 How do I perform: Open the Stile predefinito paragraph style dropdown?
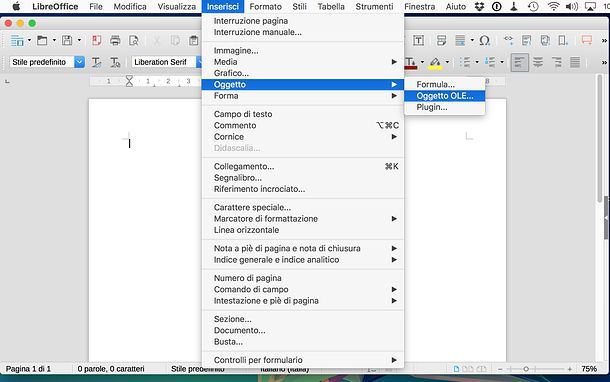coord(79,62)
